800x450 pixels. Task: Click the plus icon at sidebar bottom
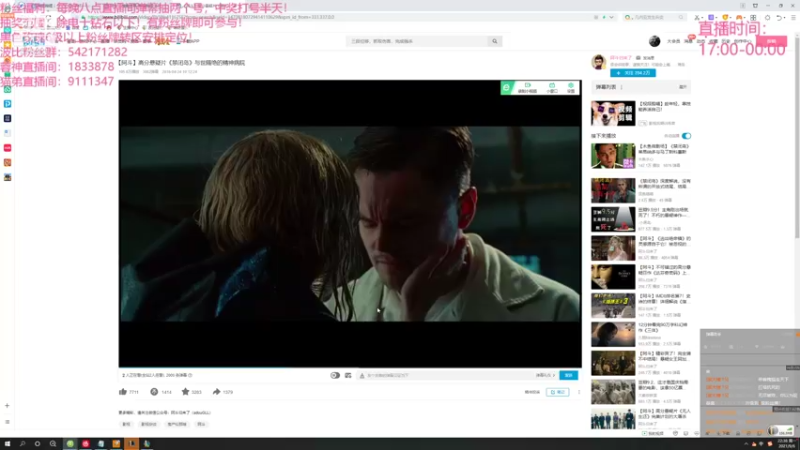(7, 406)
